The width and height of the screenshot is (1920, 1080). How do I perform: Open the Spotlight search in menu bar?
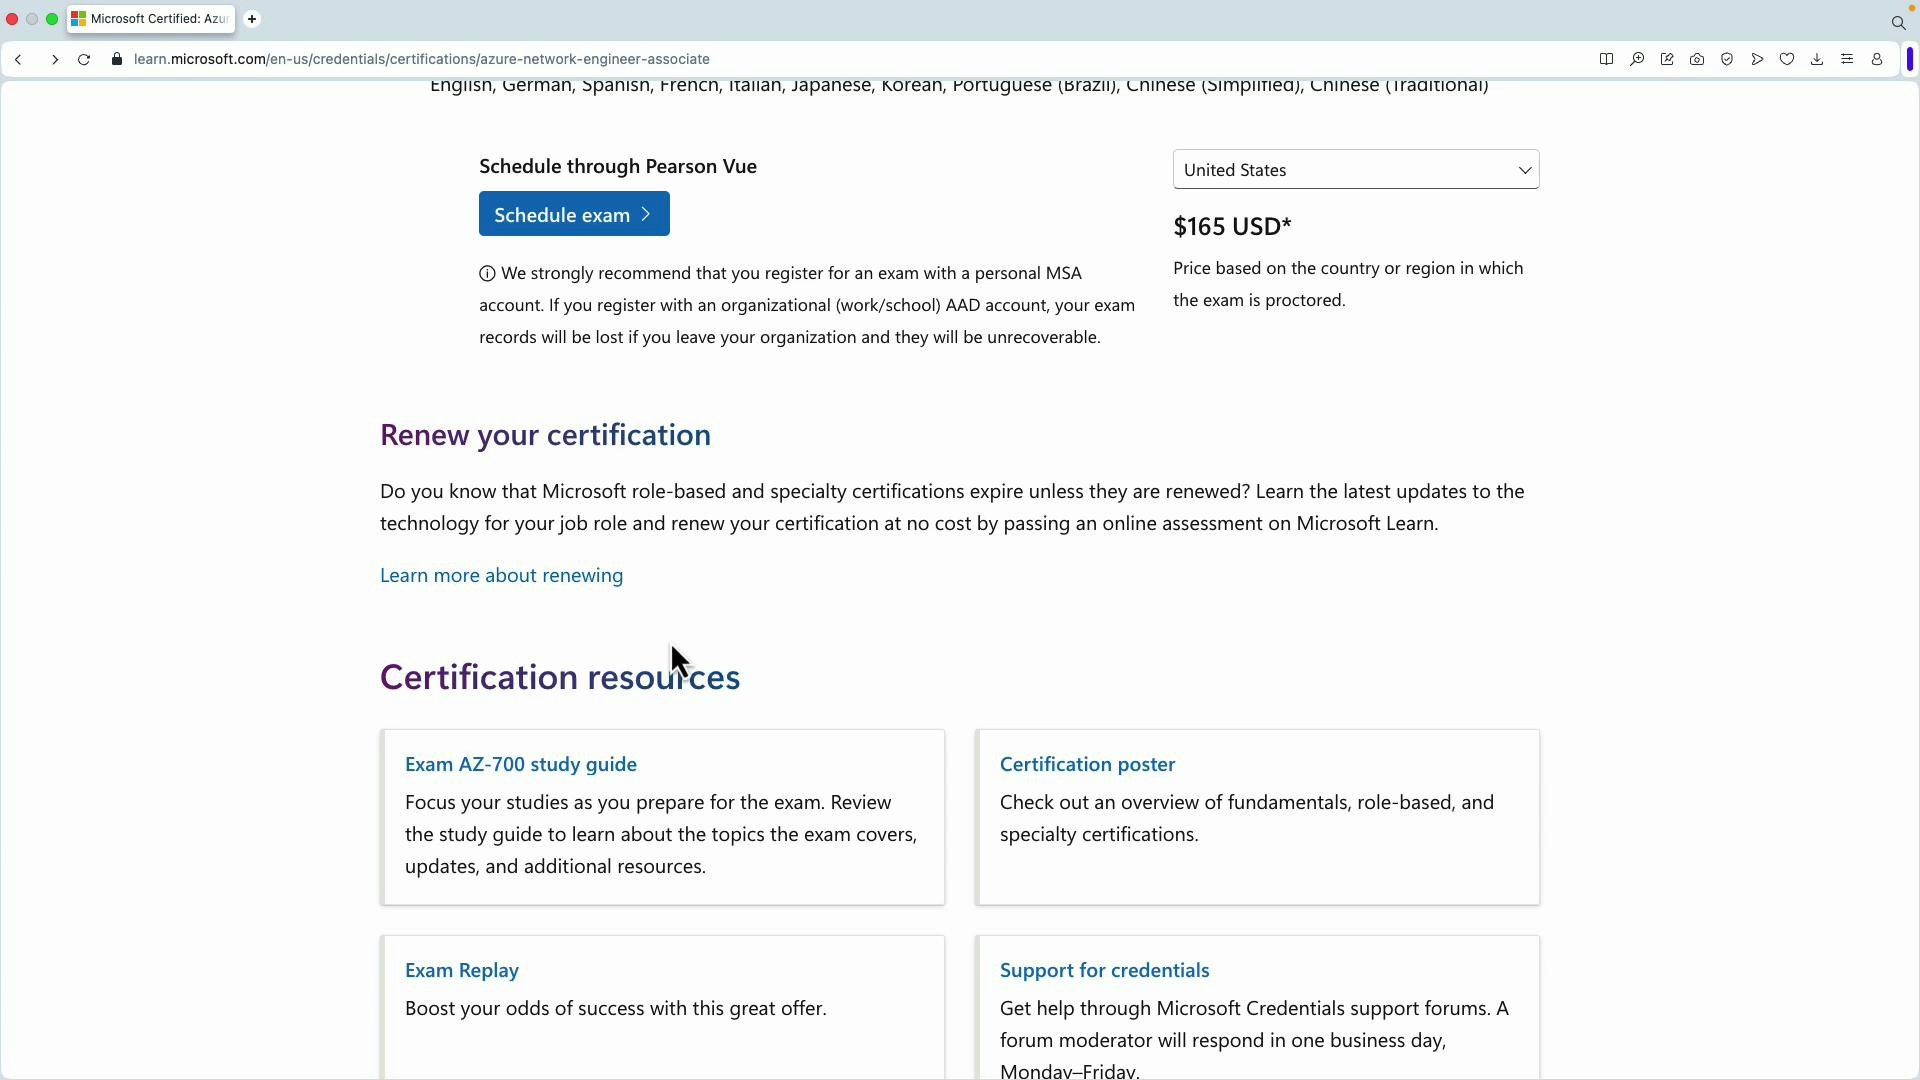coord(1899,21)
